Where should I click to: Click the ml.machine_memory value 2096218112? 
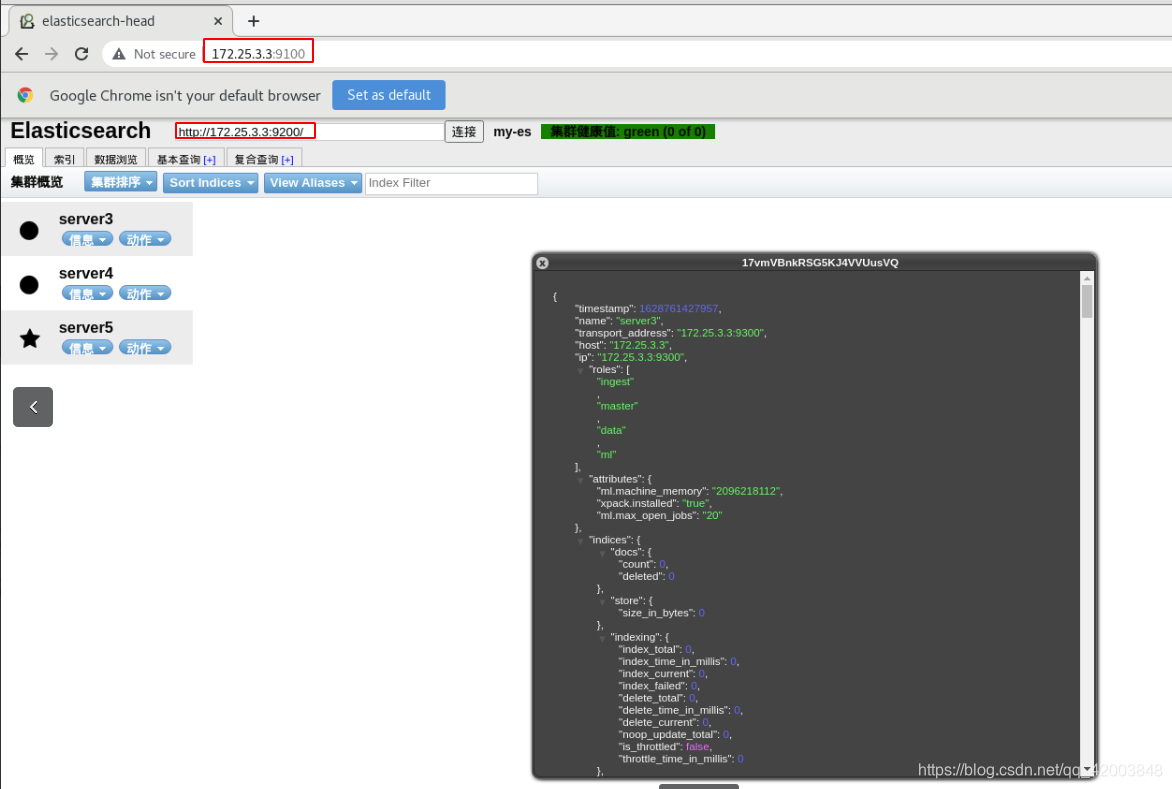(x=746, y=492)
